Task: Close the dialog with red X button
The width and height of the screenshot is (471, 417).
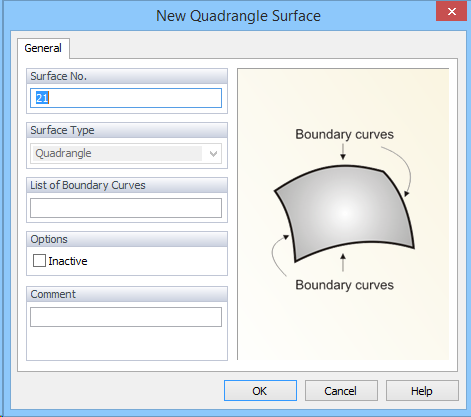Action: [x=452, y=12]
